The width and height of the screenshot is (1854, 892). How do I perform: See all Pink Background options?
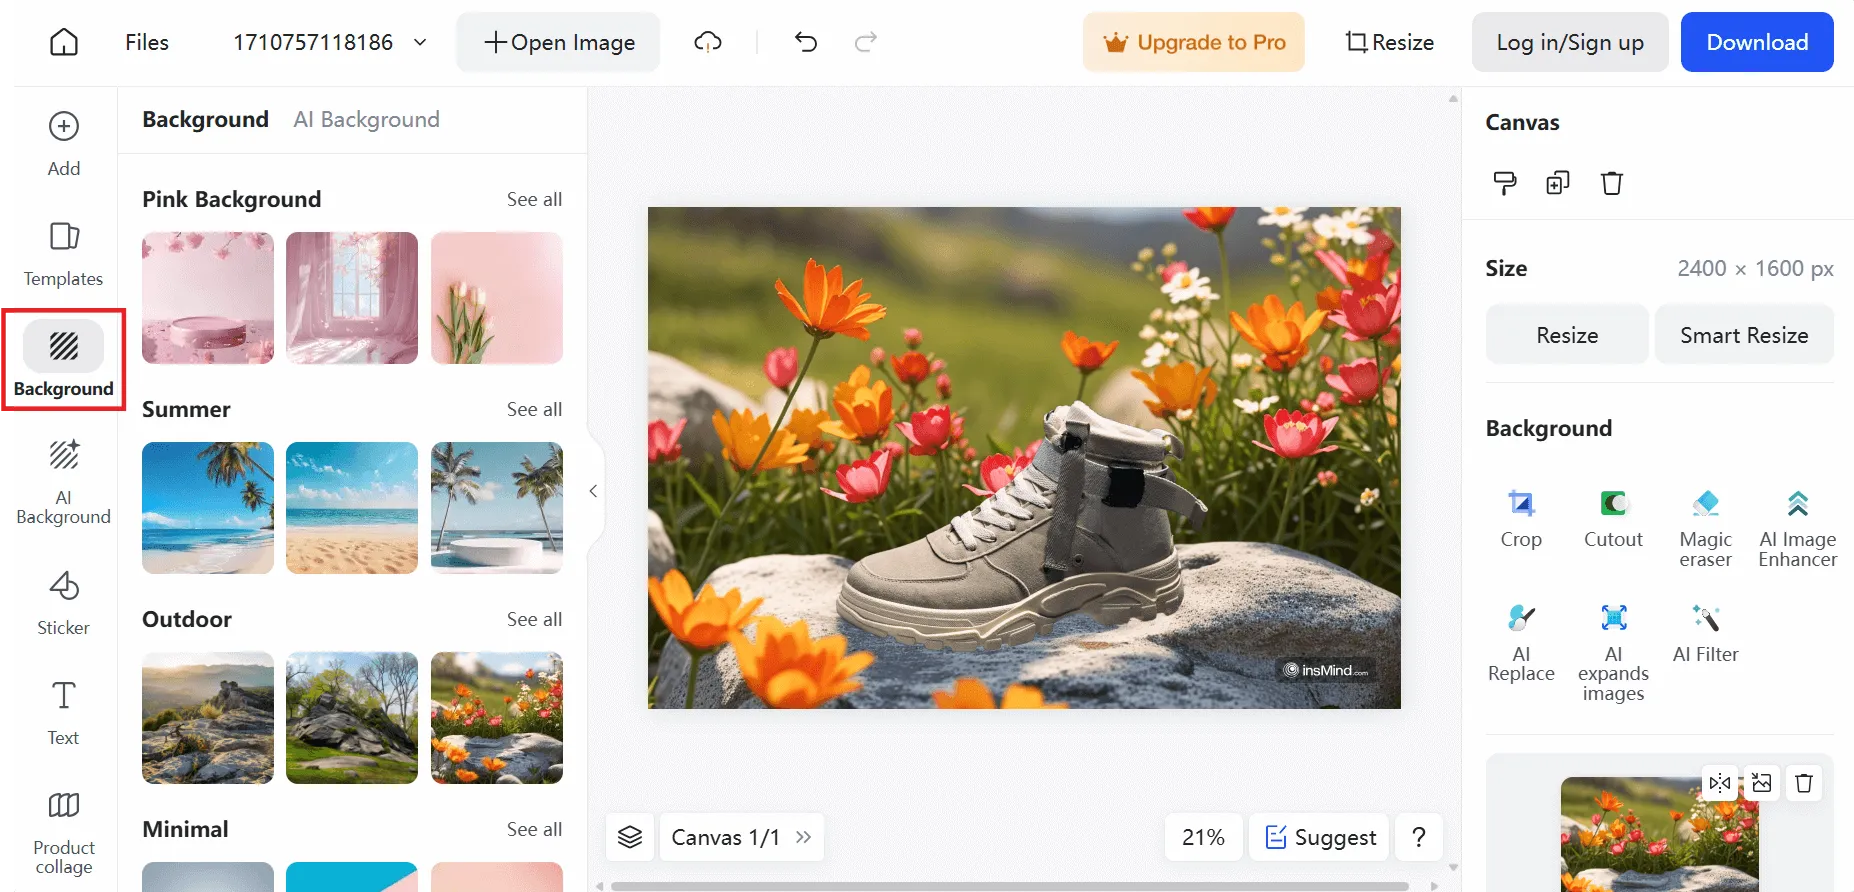(x=534, y=199)
